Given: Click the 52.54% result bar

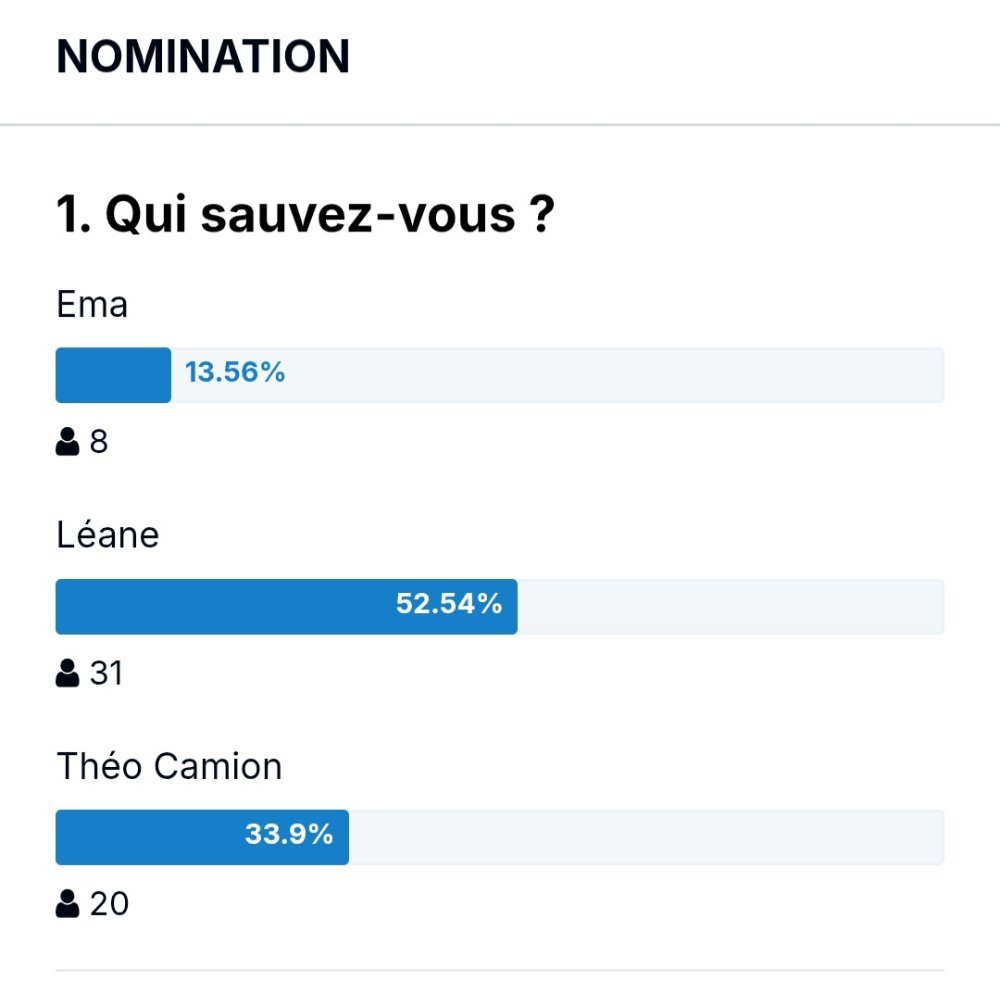Looking at the screenshot, I should click(286, 606).
